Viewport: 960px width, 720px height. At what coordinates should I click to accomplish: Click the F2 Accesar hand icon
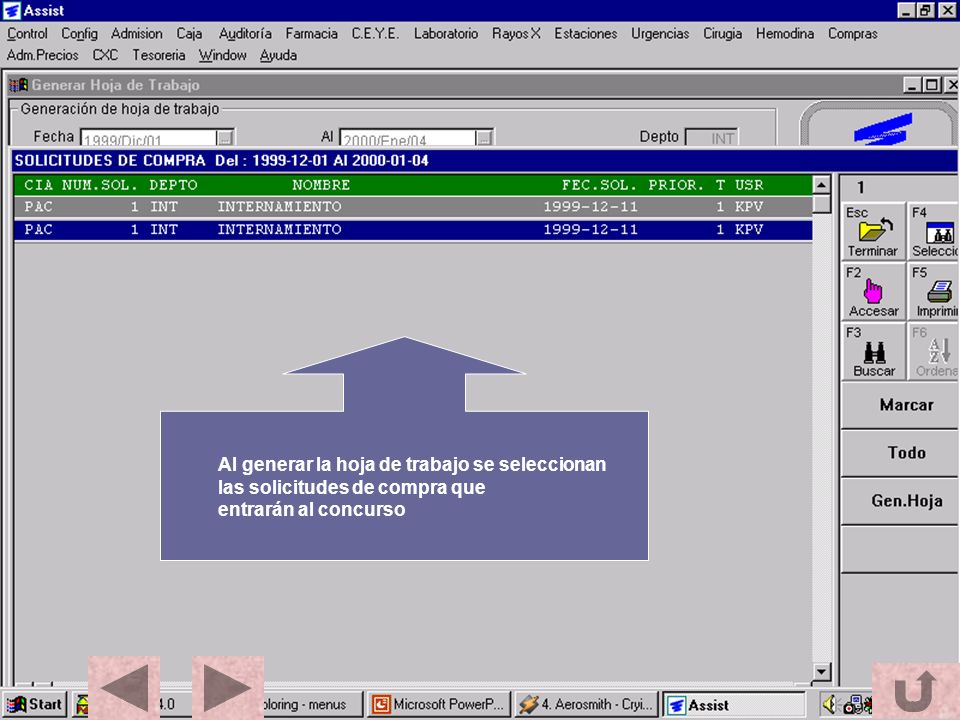(873, 291)
